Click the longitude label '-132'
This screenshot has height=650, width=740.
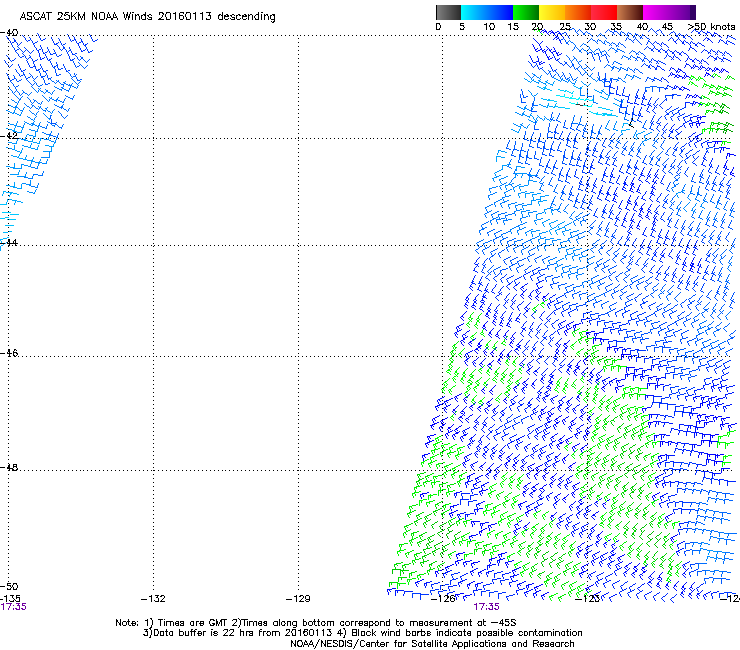[x=153, y=599]
